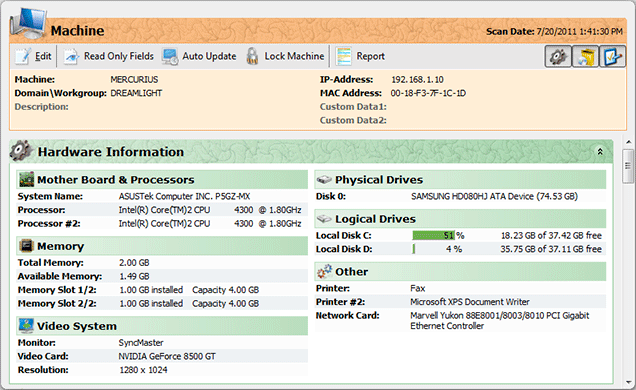Click the Local Disk C usage bar
Image resolution: width=636 pixels, height=390 pixels.
[434, 236]
